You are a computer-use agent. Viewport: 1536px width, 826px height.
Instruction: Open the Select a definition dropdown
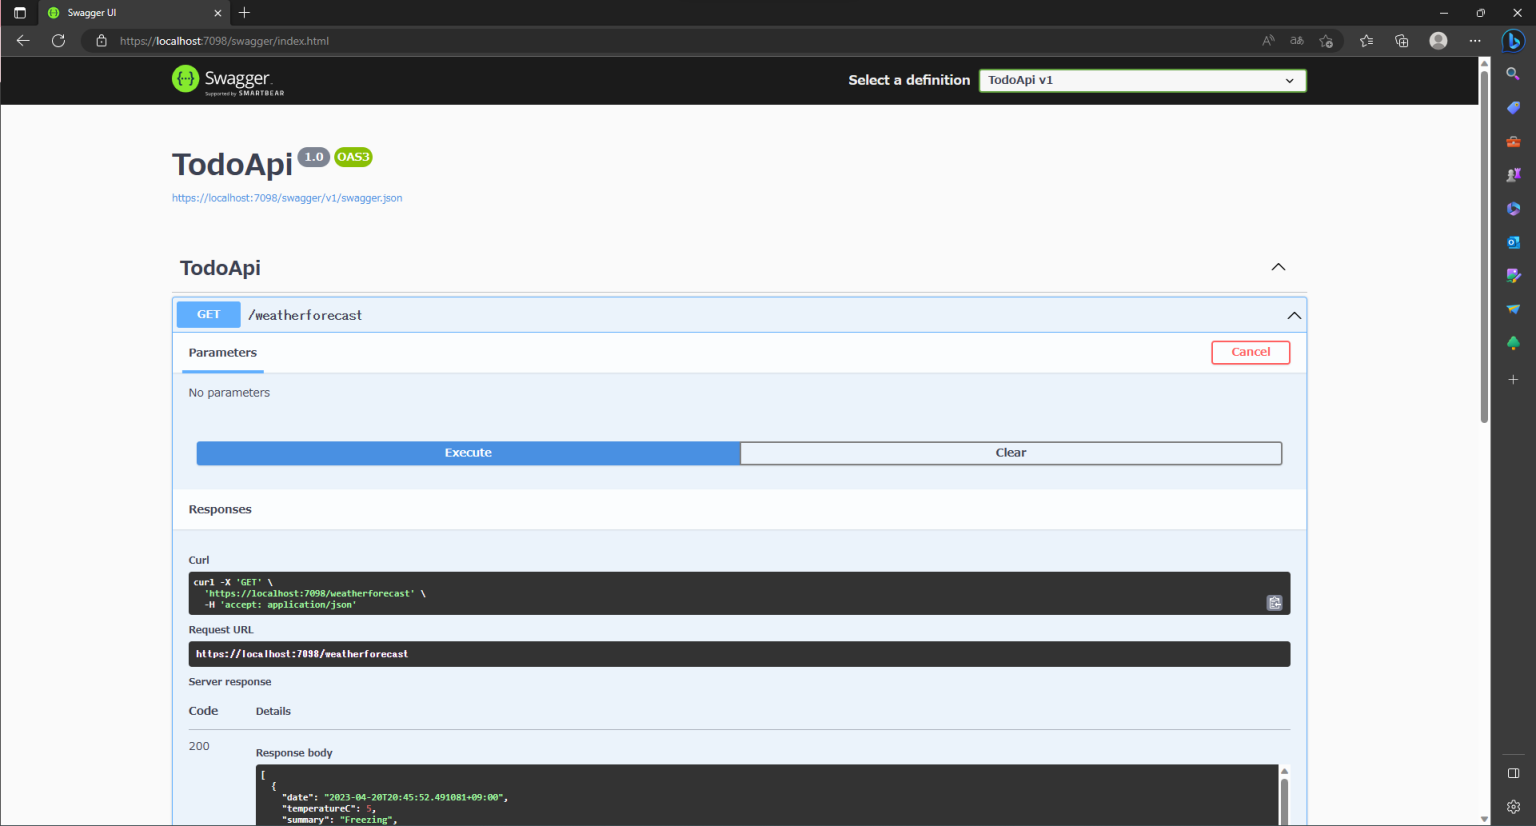(1142, 80)
